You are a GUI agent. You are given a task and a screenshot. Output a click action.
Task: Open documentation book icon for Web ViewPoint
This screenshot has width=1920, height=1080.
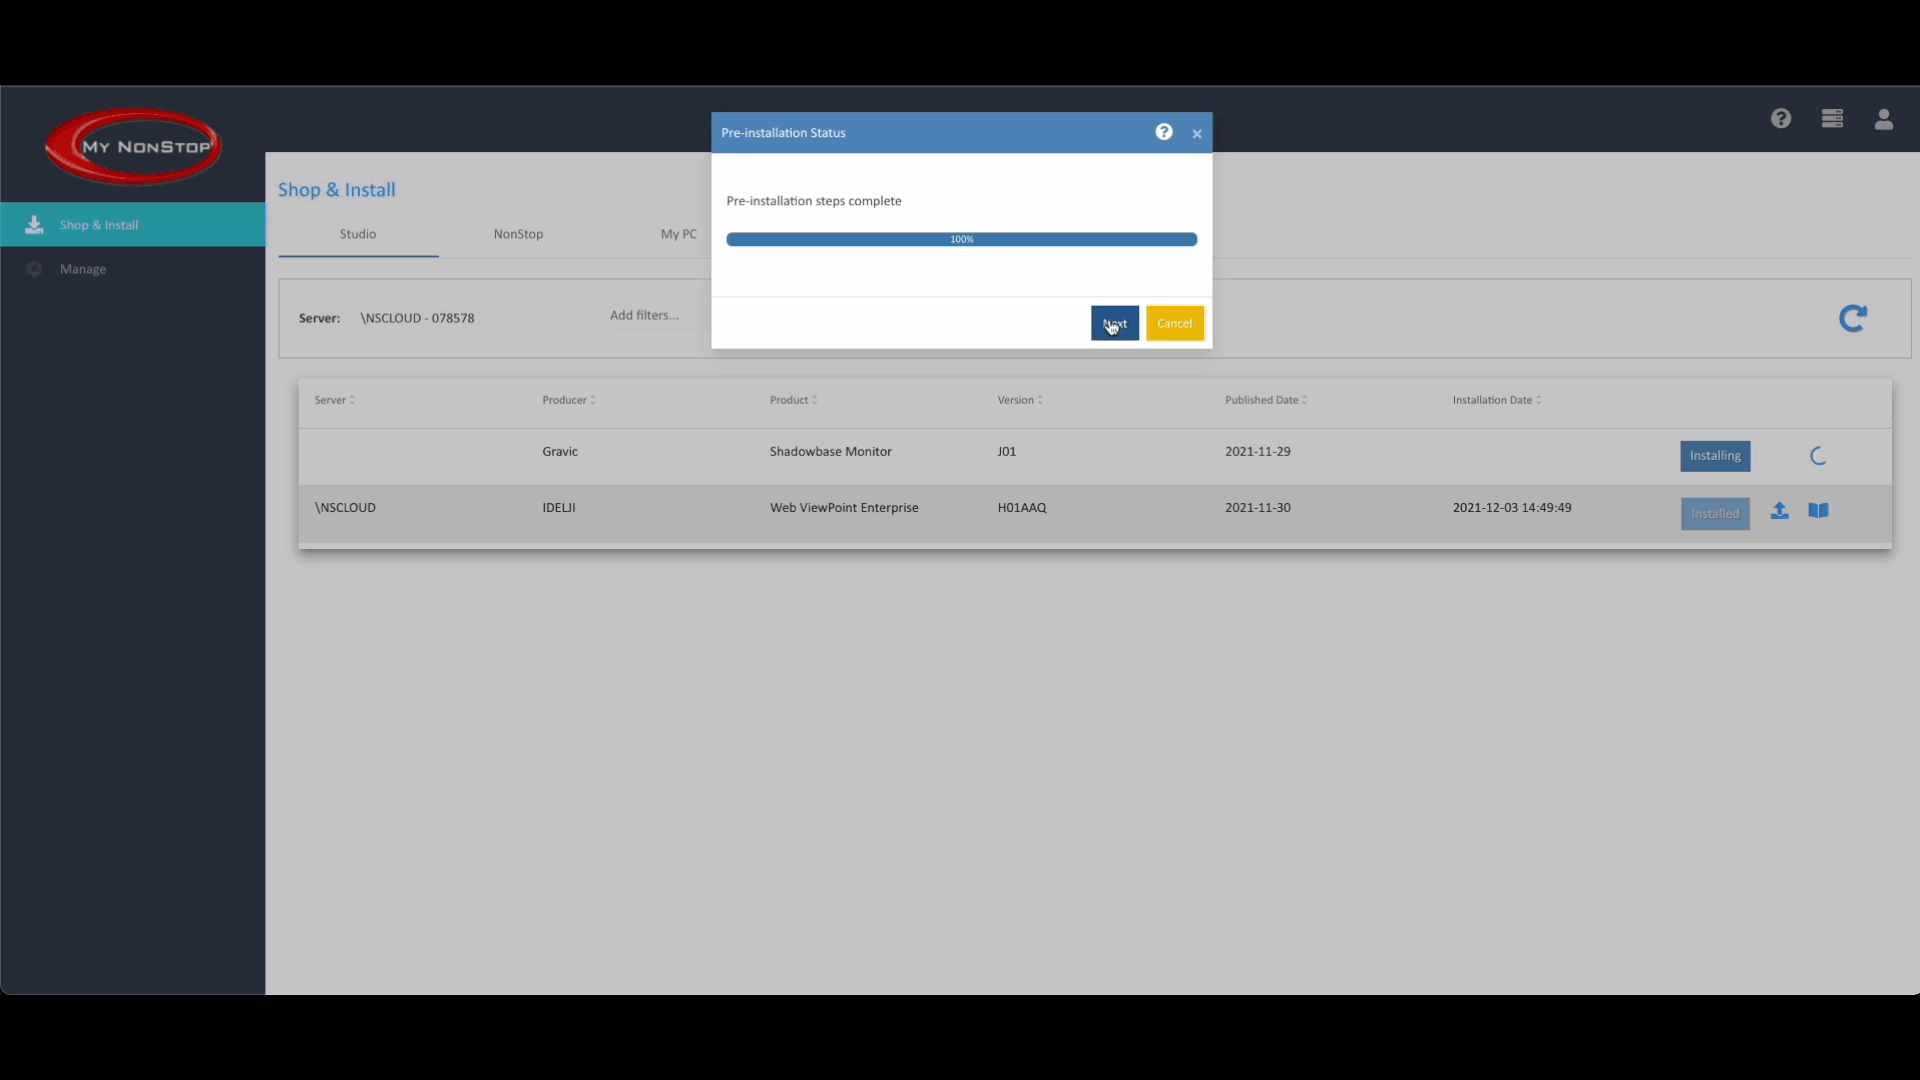point(1818,511)
